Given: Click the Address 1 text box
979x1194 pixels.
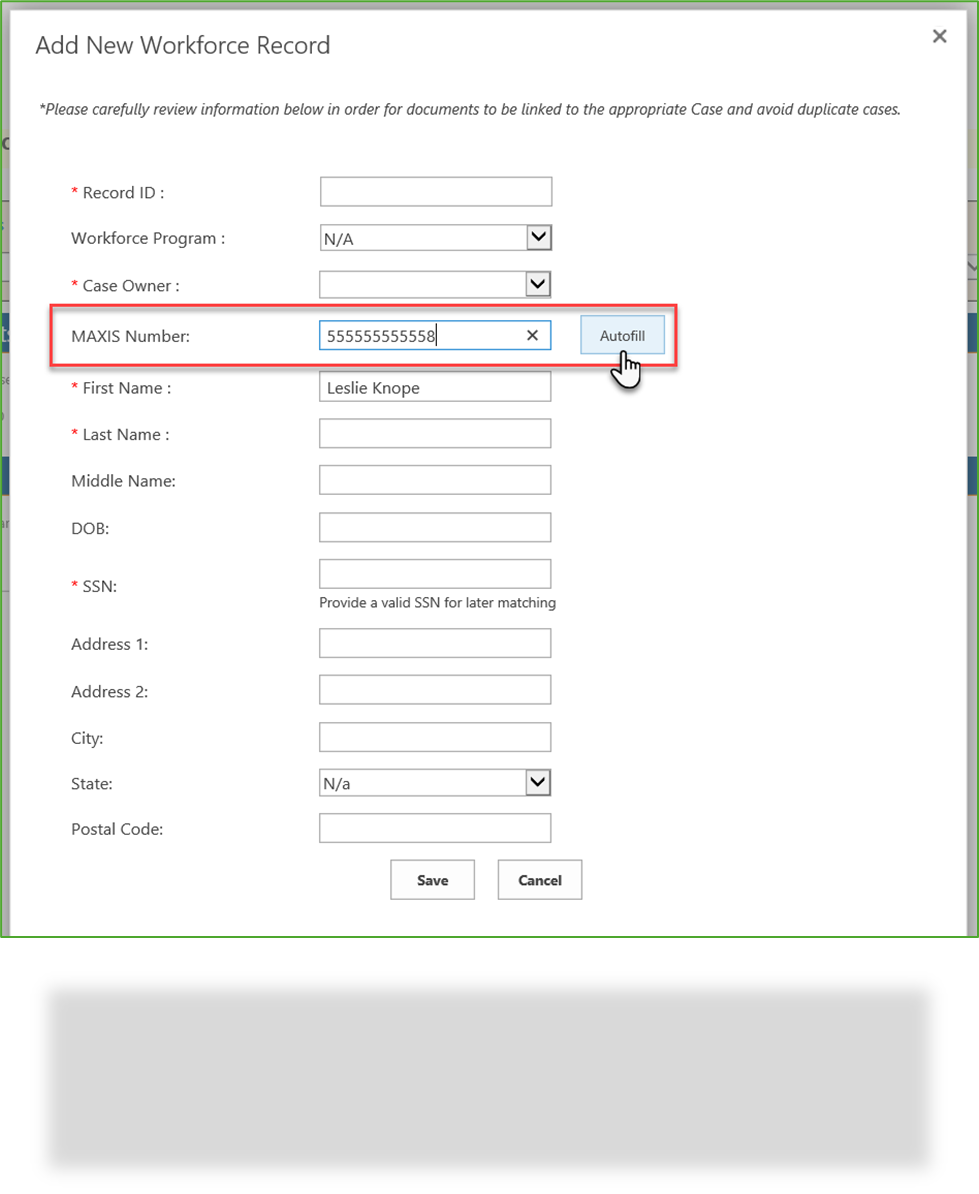Looking at the screenshot, I should tap(434, 643).
